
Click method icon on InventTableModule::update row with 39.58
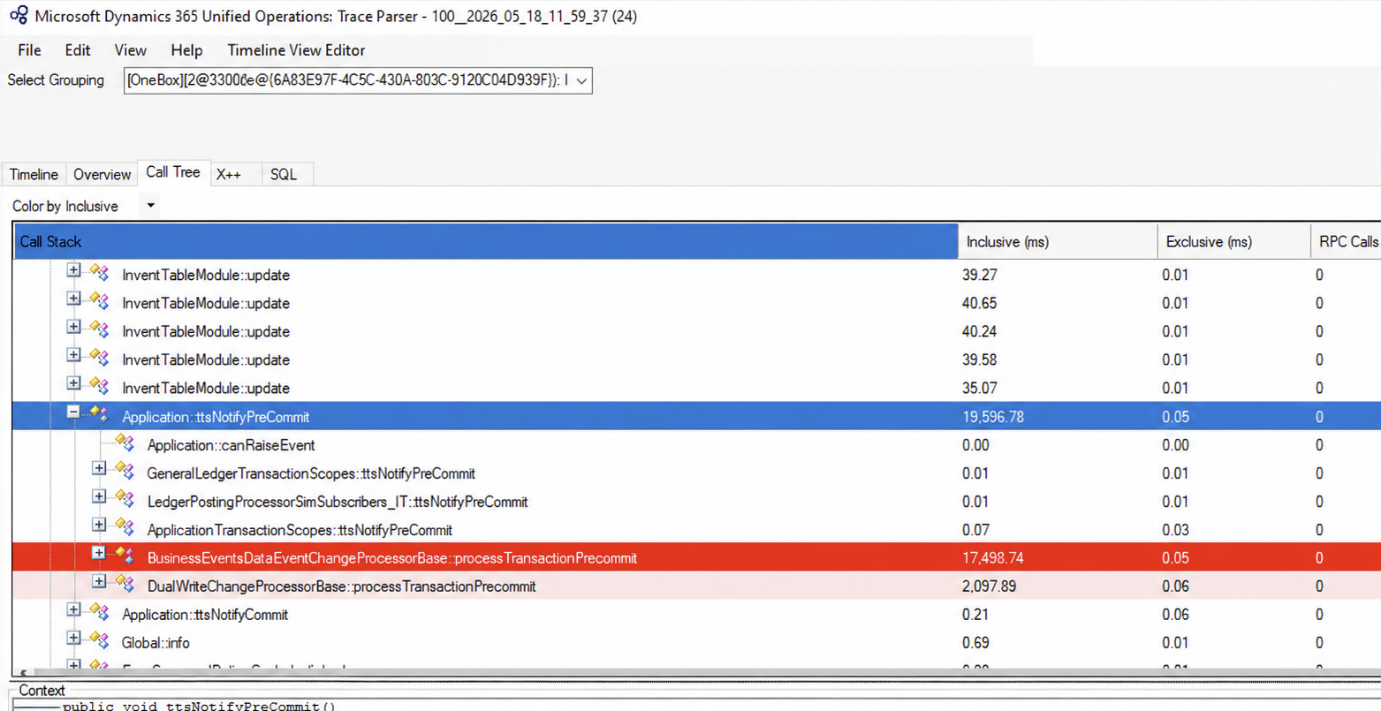[99, 358]
